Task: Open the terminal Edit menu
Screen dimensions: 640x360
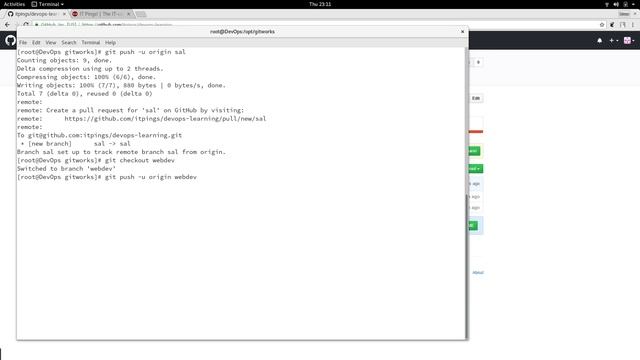Action: (36, 42)
